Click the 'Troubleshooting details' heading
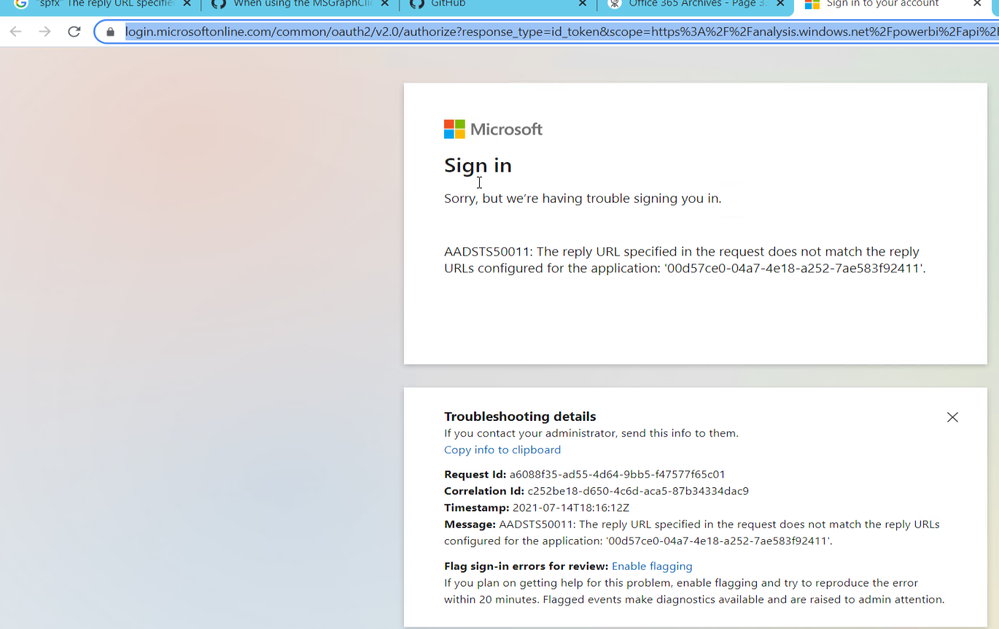 click(519, 416)
